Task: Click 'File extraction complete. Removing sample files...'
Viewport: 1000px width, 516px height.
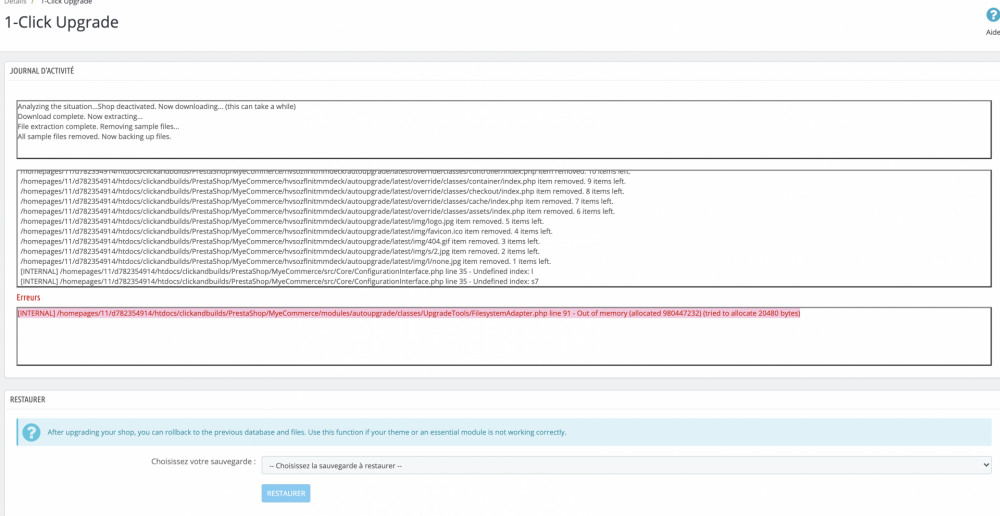Action: (98, 127)
